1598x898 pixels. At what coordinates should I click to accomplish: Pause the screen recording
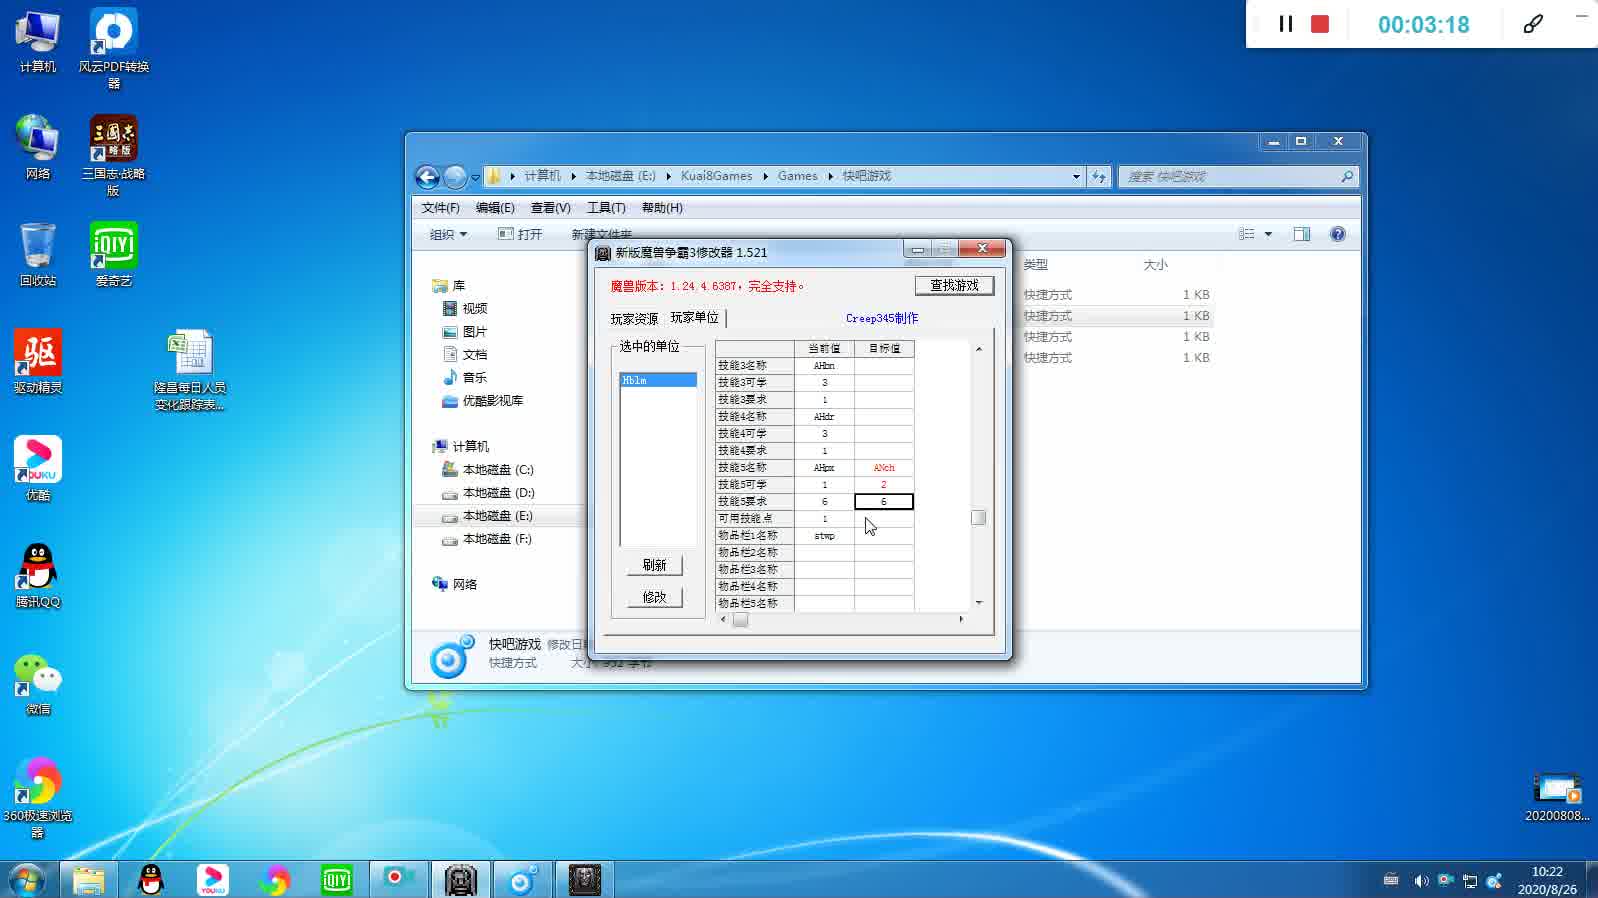click(x=1286, y=24)
